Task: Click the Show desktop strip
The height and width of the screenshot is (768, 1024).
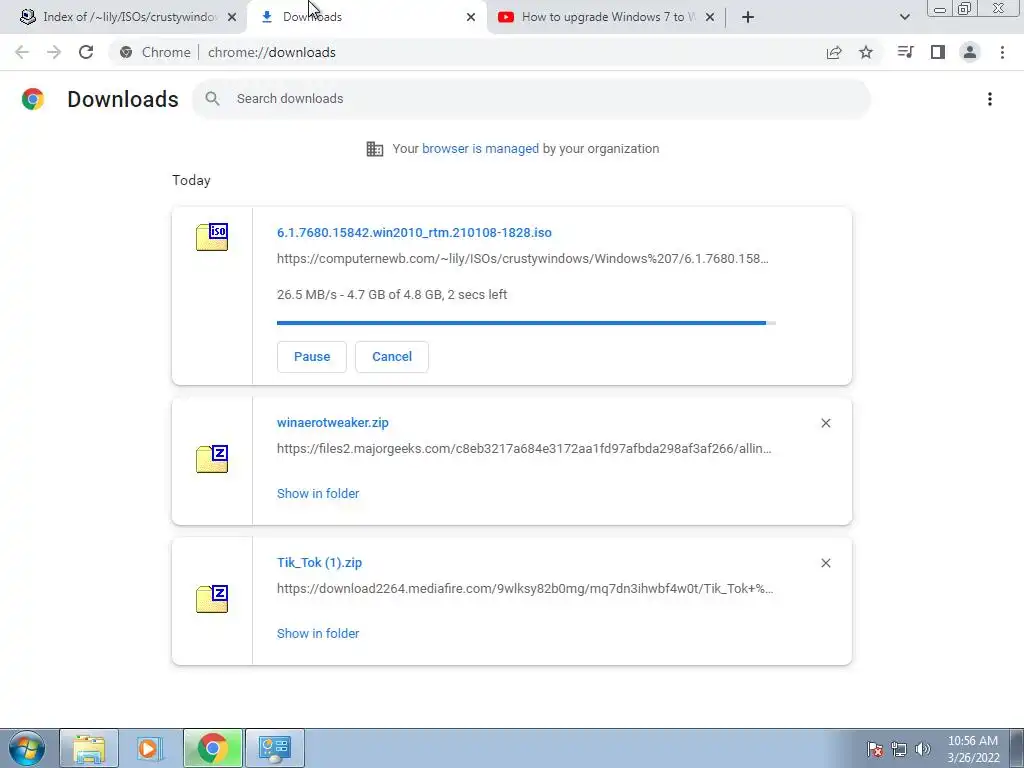Action: (1016, 748)
